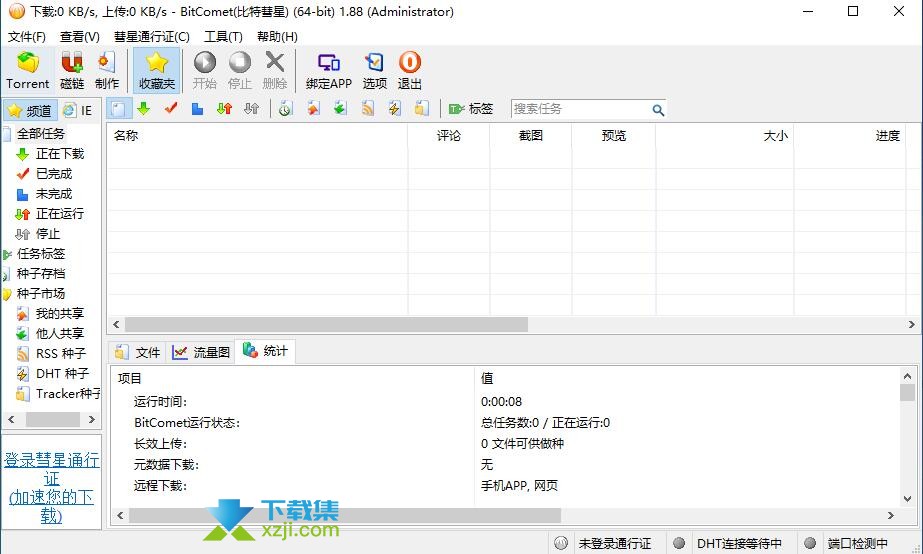Open the 标签 tag button
Viewport: 923px width, 554px height.
tap(470, 109)
